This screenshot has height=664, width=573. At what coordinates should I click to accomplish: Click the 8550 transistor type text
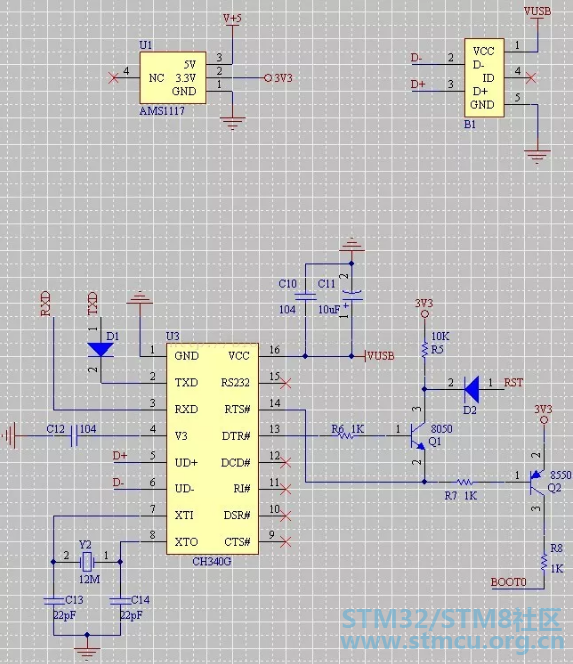coord(561,475)
